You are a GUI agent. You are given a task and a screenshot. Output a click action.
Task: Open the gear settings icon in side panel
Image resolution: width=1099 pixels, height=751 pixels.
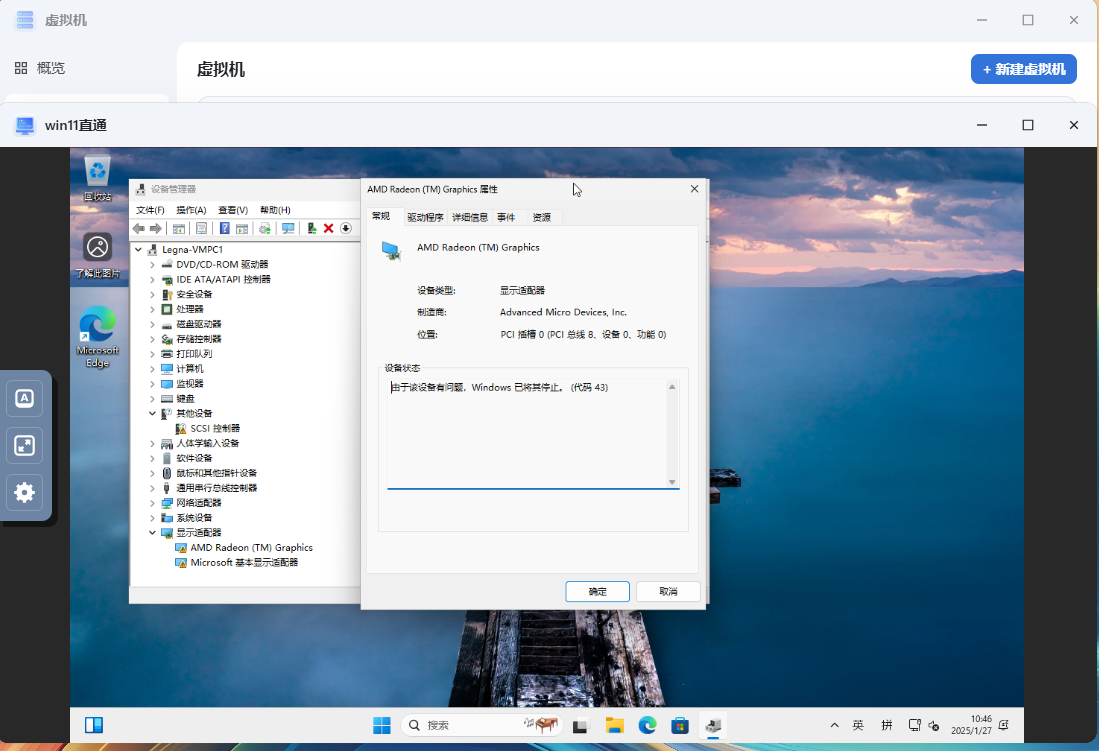coord(25,492)
